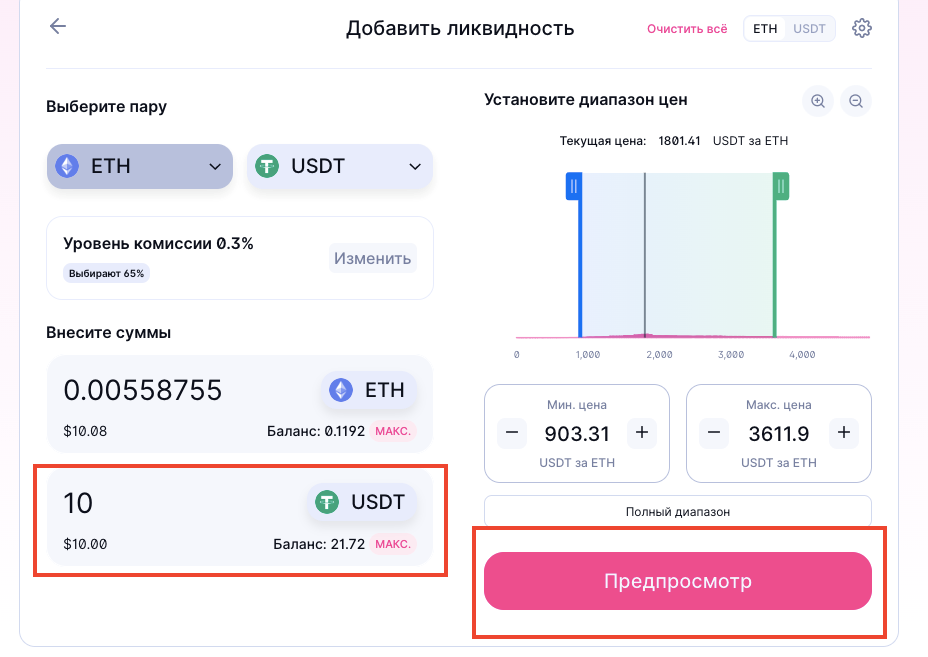
Task: Zoom in on the price chart
Action: [818, 101]
